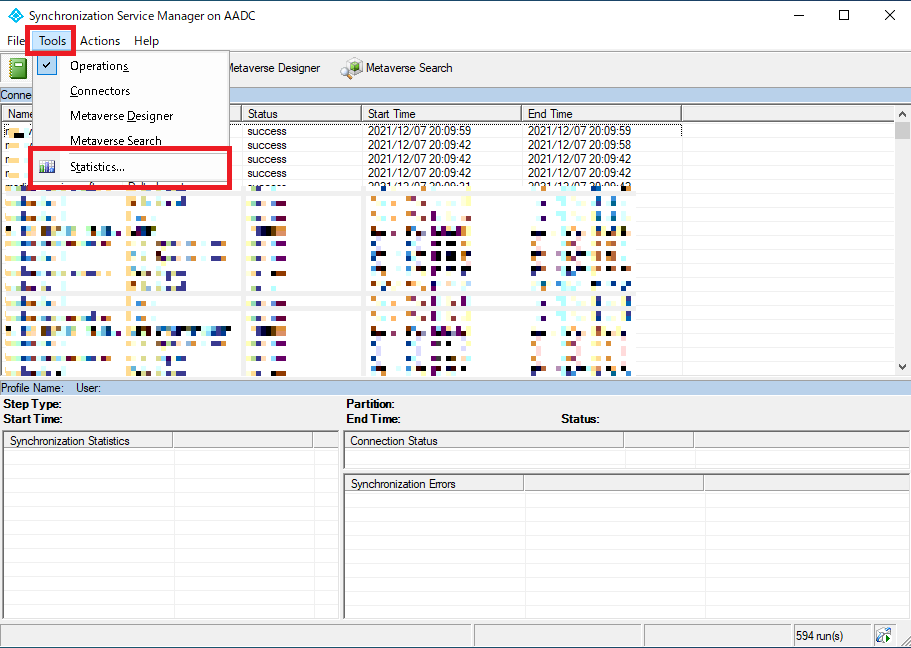Click the Synchronization Errors column header
This screenshot has width=911, height=648.
[434, 484]
